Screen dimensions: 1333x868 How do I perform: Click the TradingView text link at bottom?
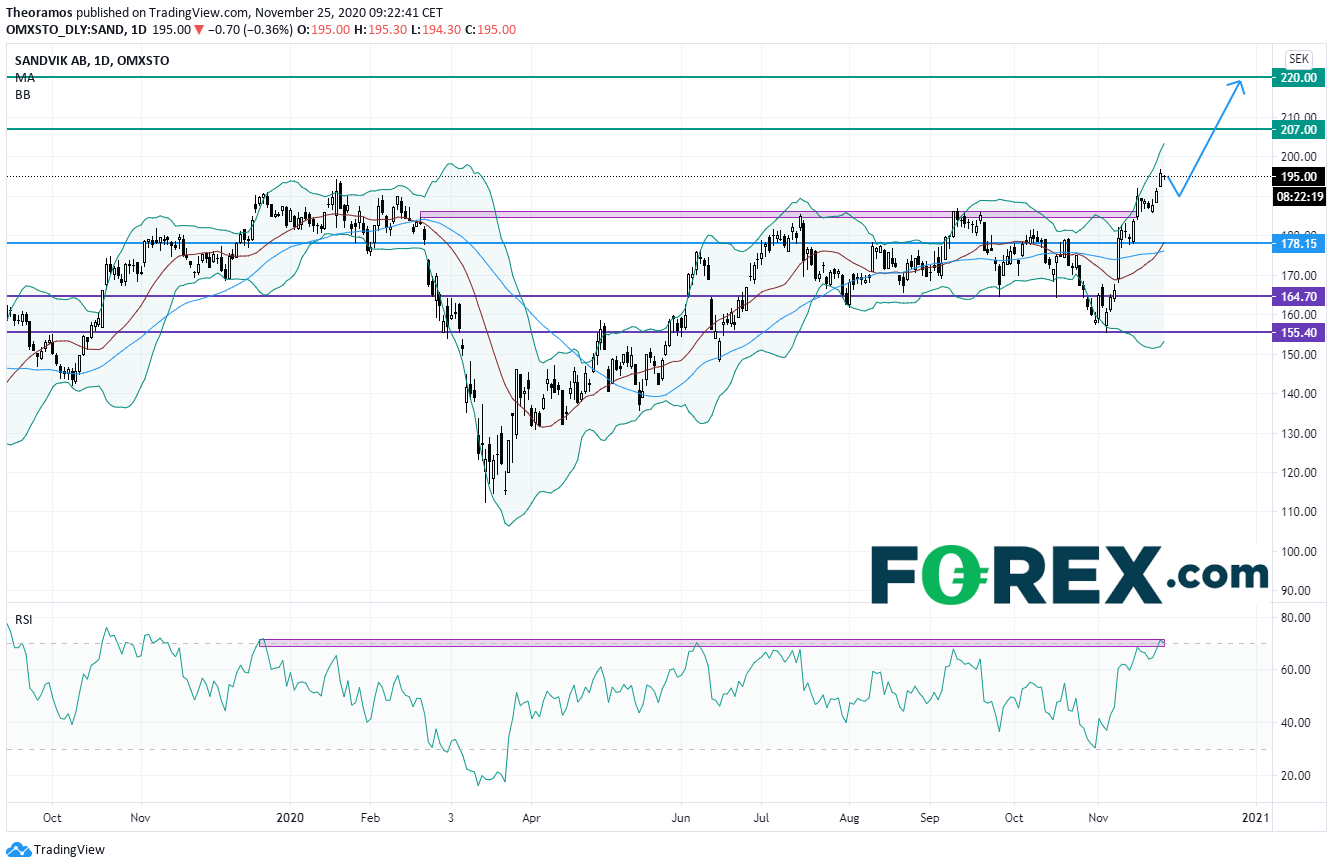click(69, 850)
